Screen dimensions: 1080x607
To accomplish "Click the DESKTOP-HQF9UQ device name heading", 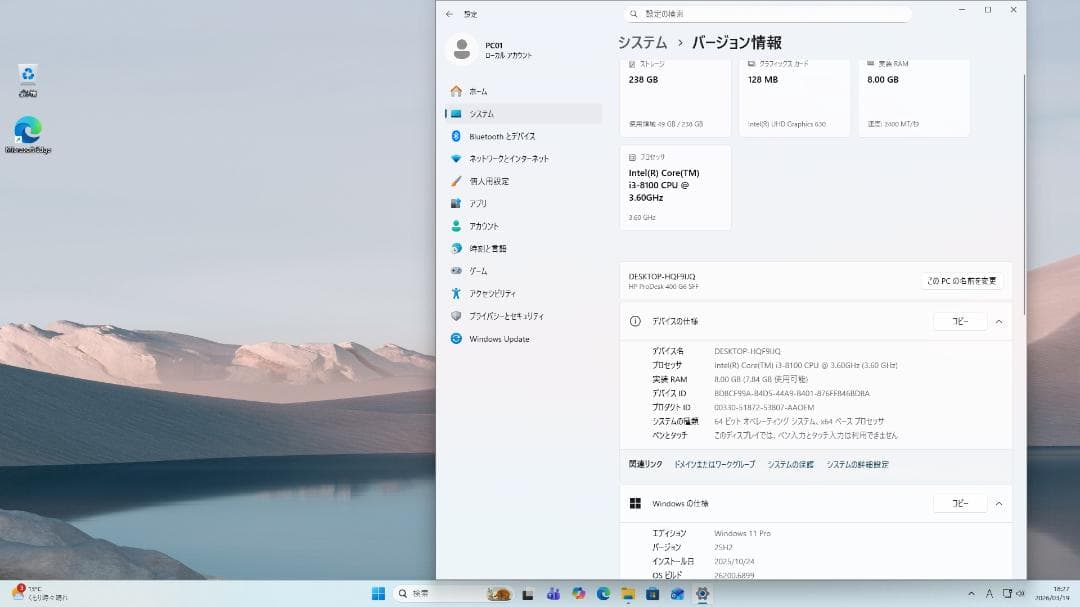I will click(x=662, y=276).
